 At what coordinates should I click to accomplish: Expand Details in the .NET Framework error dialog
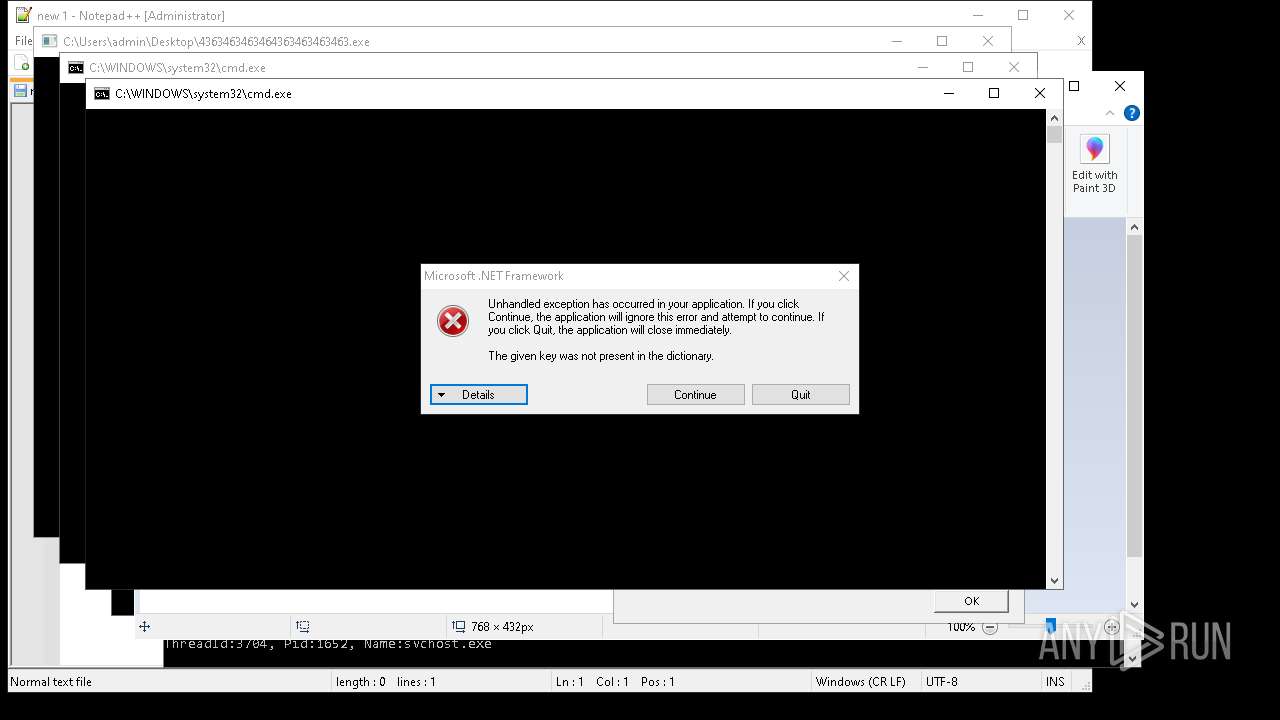[478, 395]
